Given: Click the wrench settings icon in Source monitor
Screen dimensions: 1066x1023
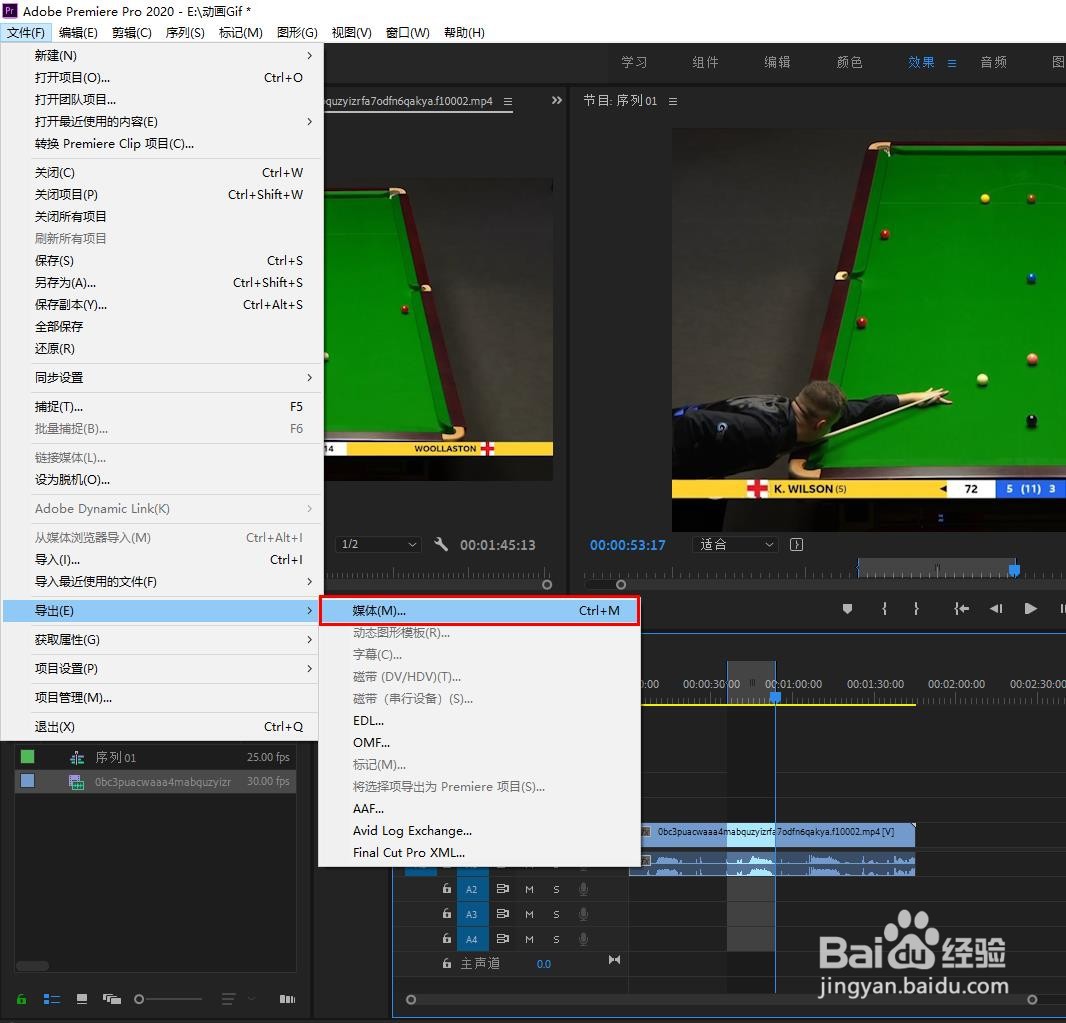Looking at the screenshot, I should point(441,544).
